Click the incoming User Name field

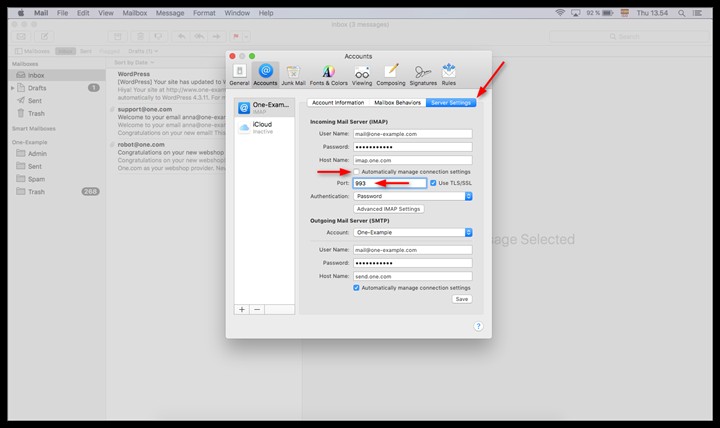(412, 134)
